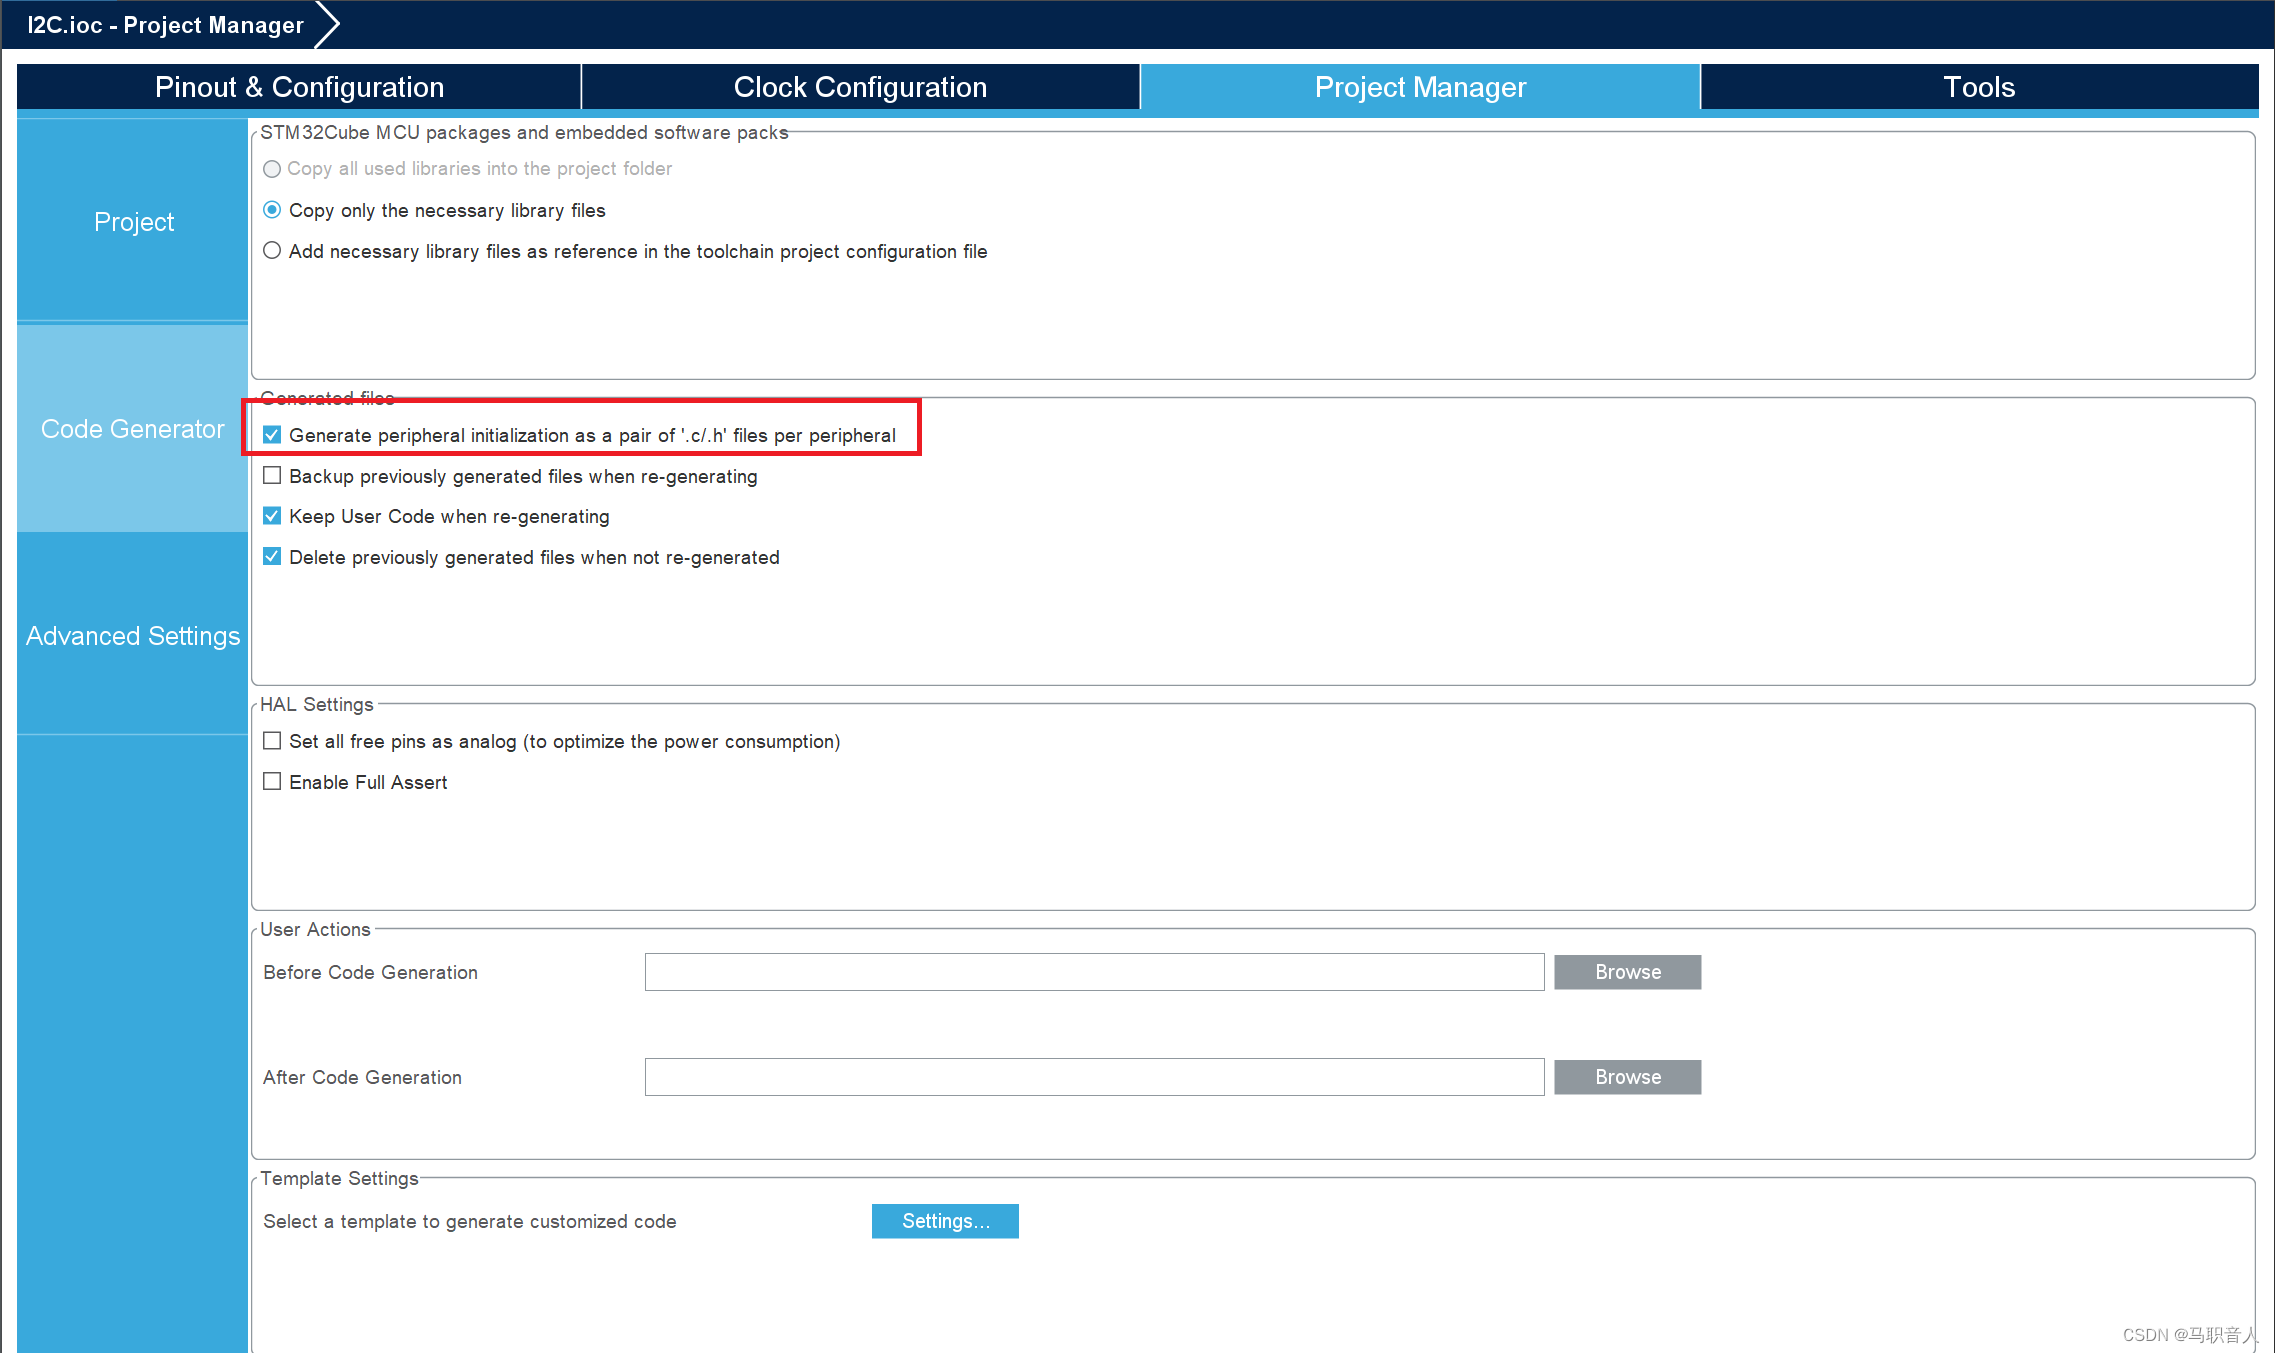Select the Project Manager tab
Screen dimensions: 2275x1353
tap(1420, 87)
